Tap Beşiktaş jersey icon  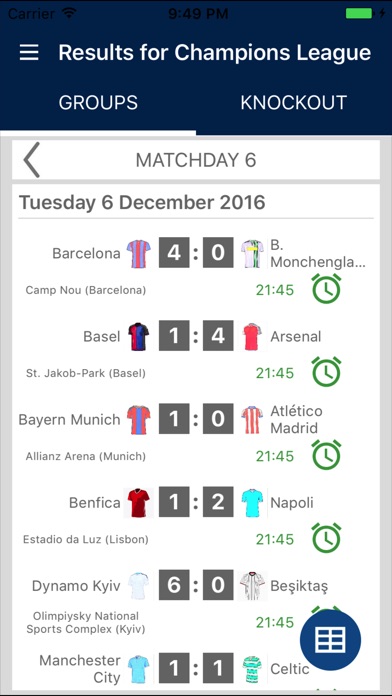point(252,585)
